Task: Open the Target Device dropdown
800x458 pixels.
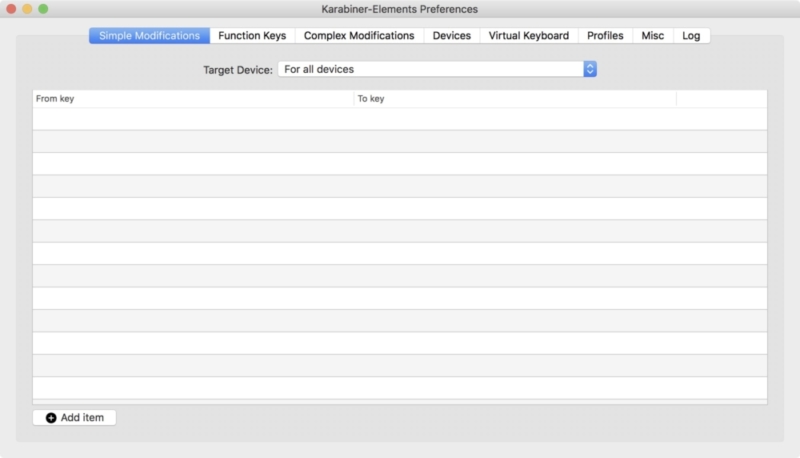Action: pyautogui.click(x=437, y=69)
